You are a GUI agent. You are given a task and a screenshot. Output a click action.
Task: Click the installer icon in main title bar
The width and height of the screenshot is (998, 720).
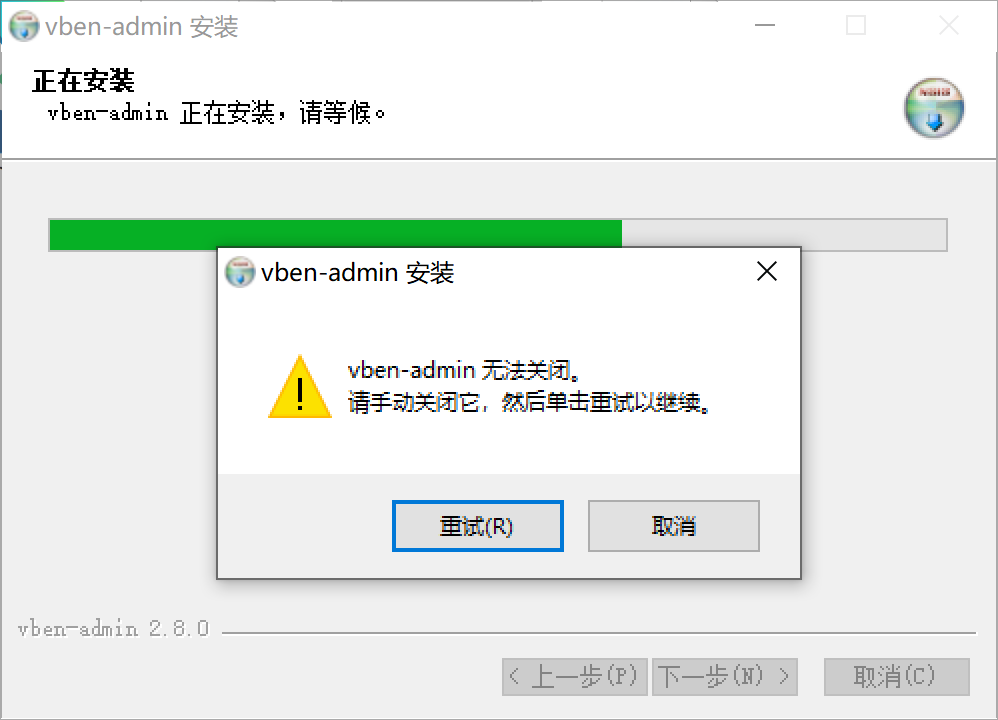[24, 26]
